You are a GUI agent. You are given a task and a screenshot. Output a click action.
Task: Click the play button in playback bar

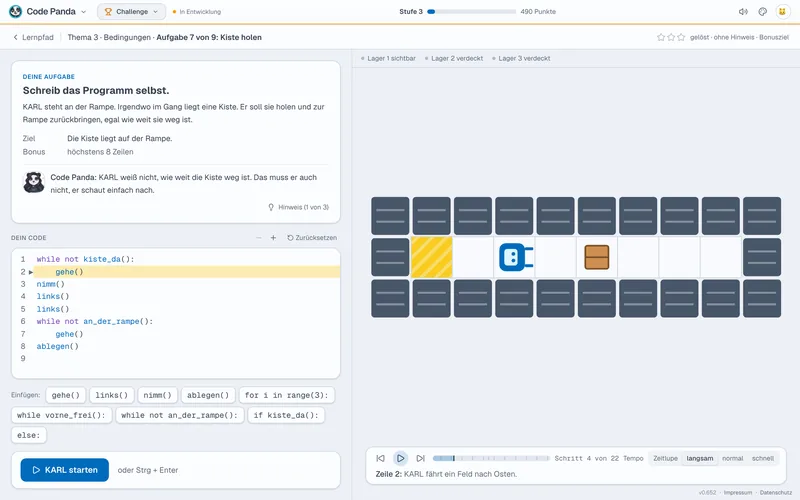pos(401,458)
